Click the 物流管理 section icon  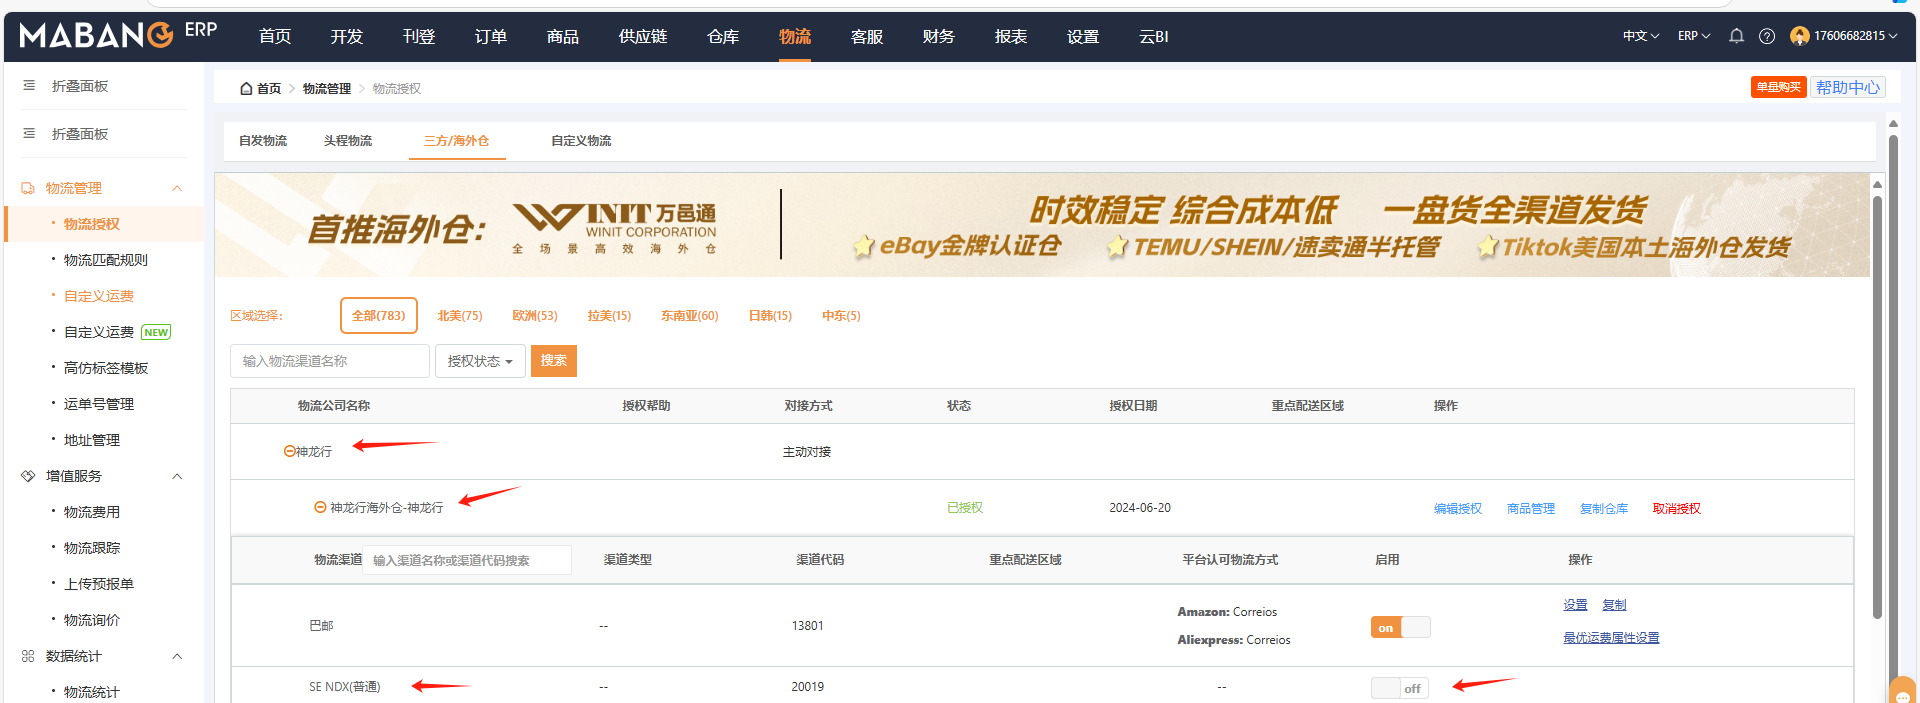[x=28, y=188]
